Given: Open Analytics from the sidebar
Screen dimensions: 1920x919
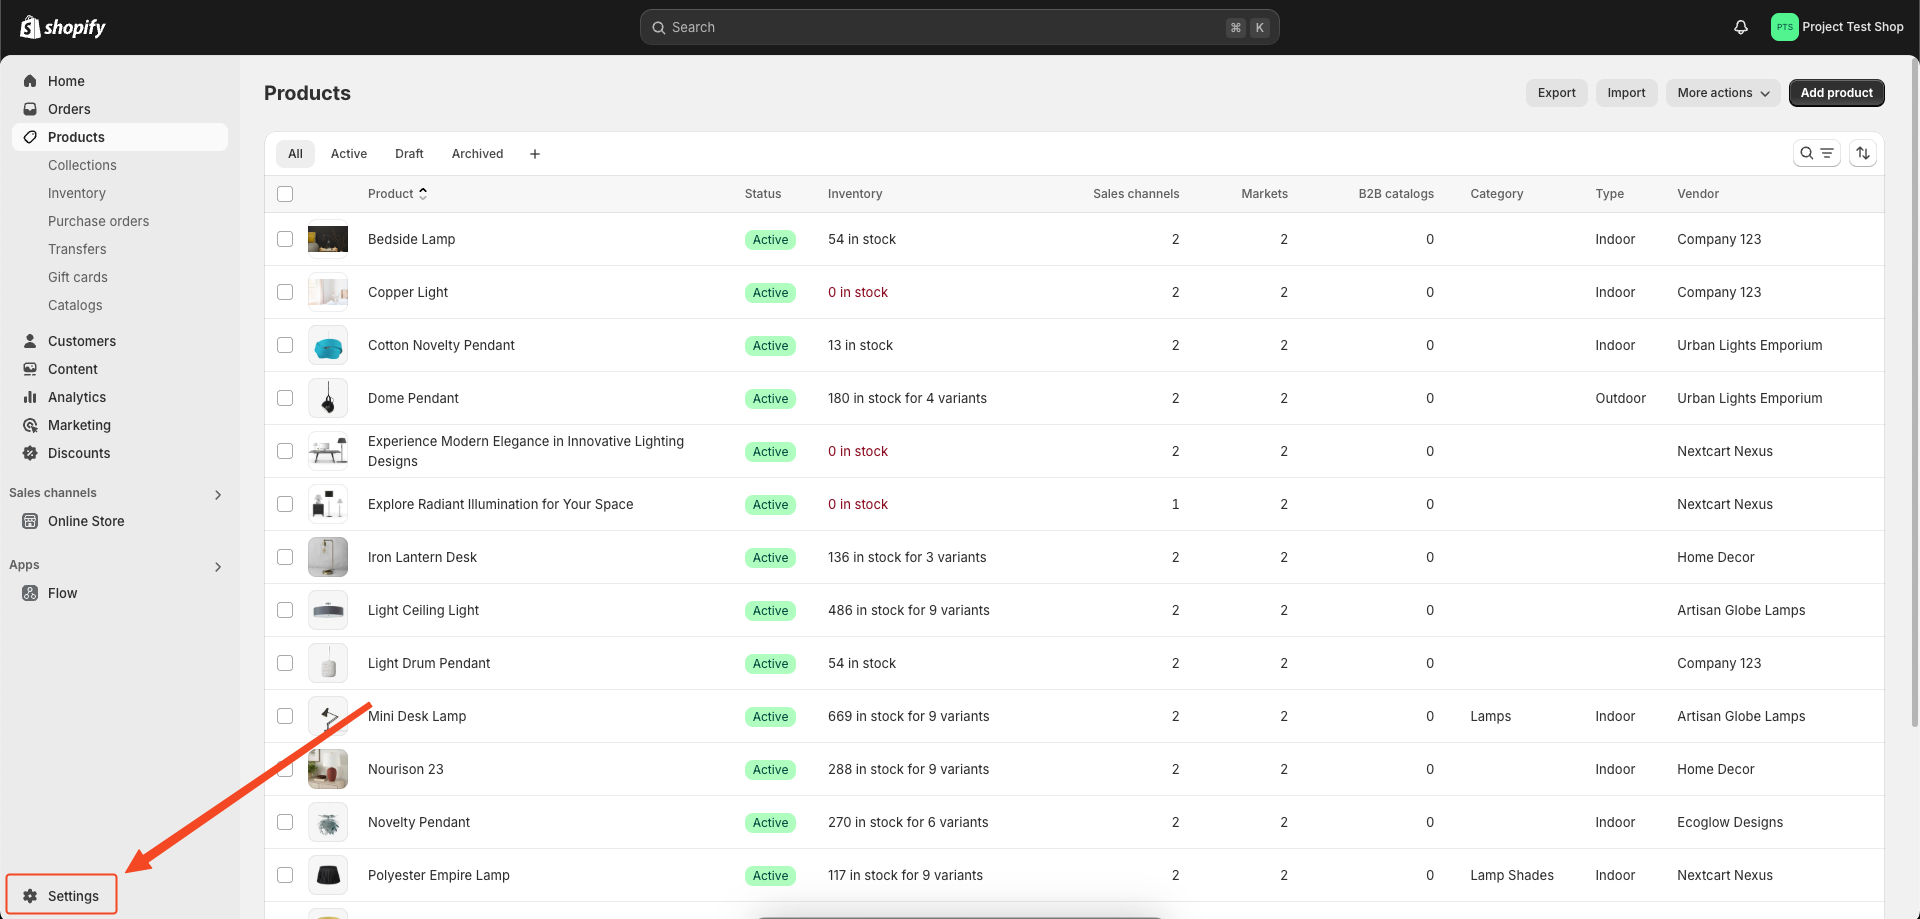Looking at the screenshot, I should click(76, 397).
